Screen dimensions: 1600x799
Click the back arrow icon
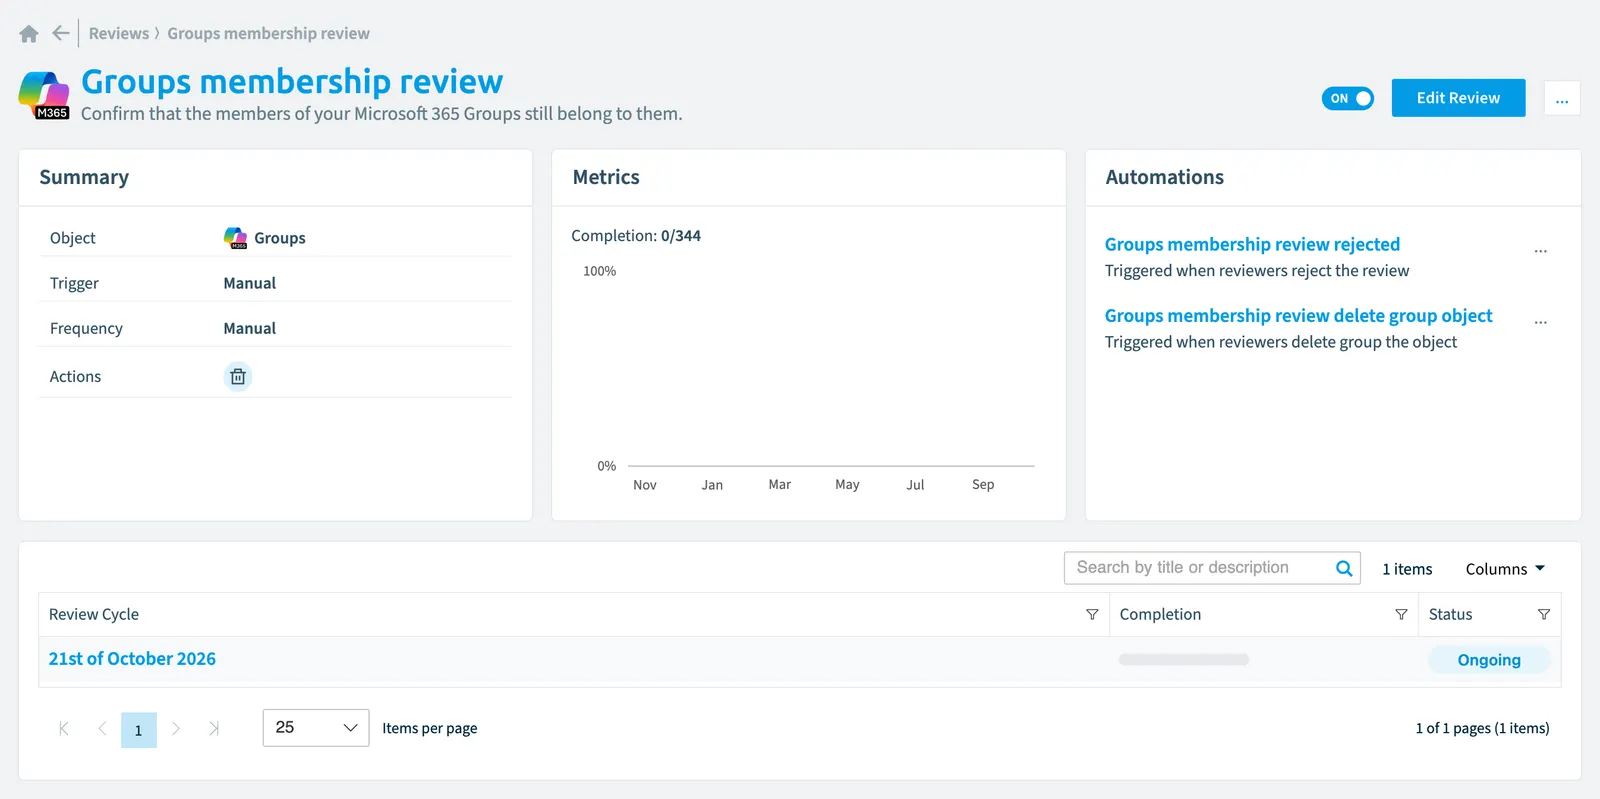(x=61, y=33)
